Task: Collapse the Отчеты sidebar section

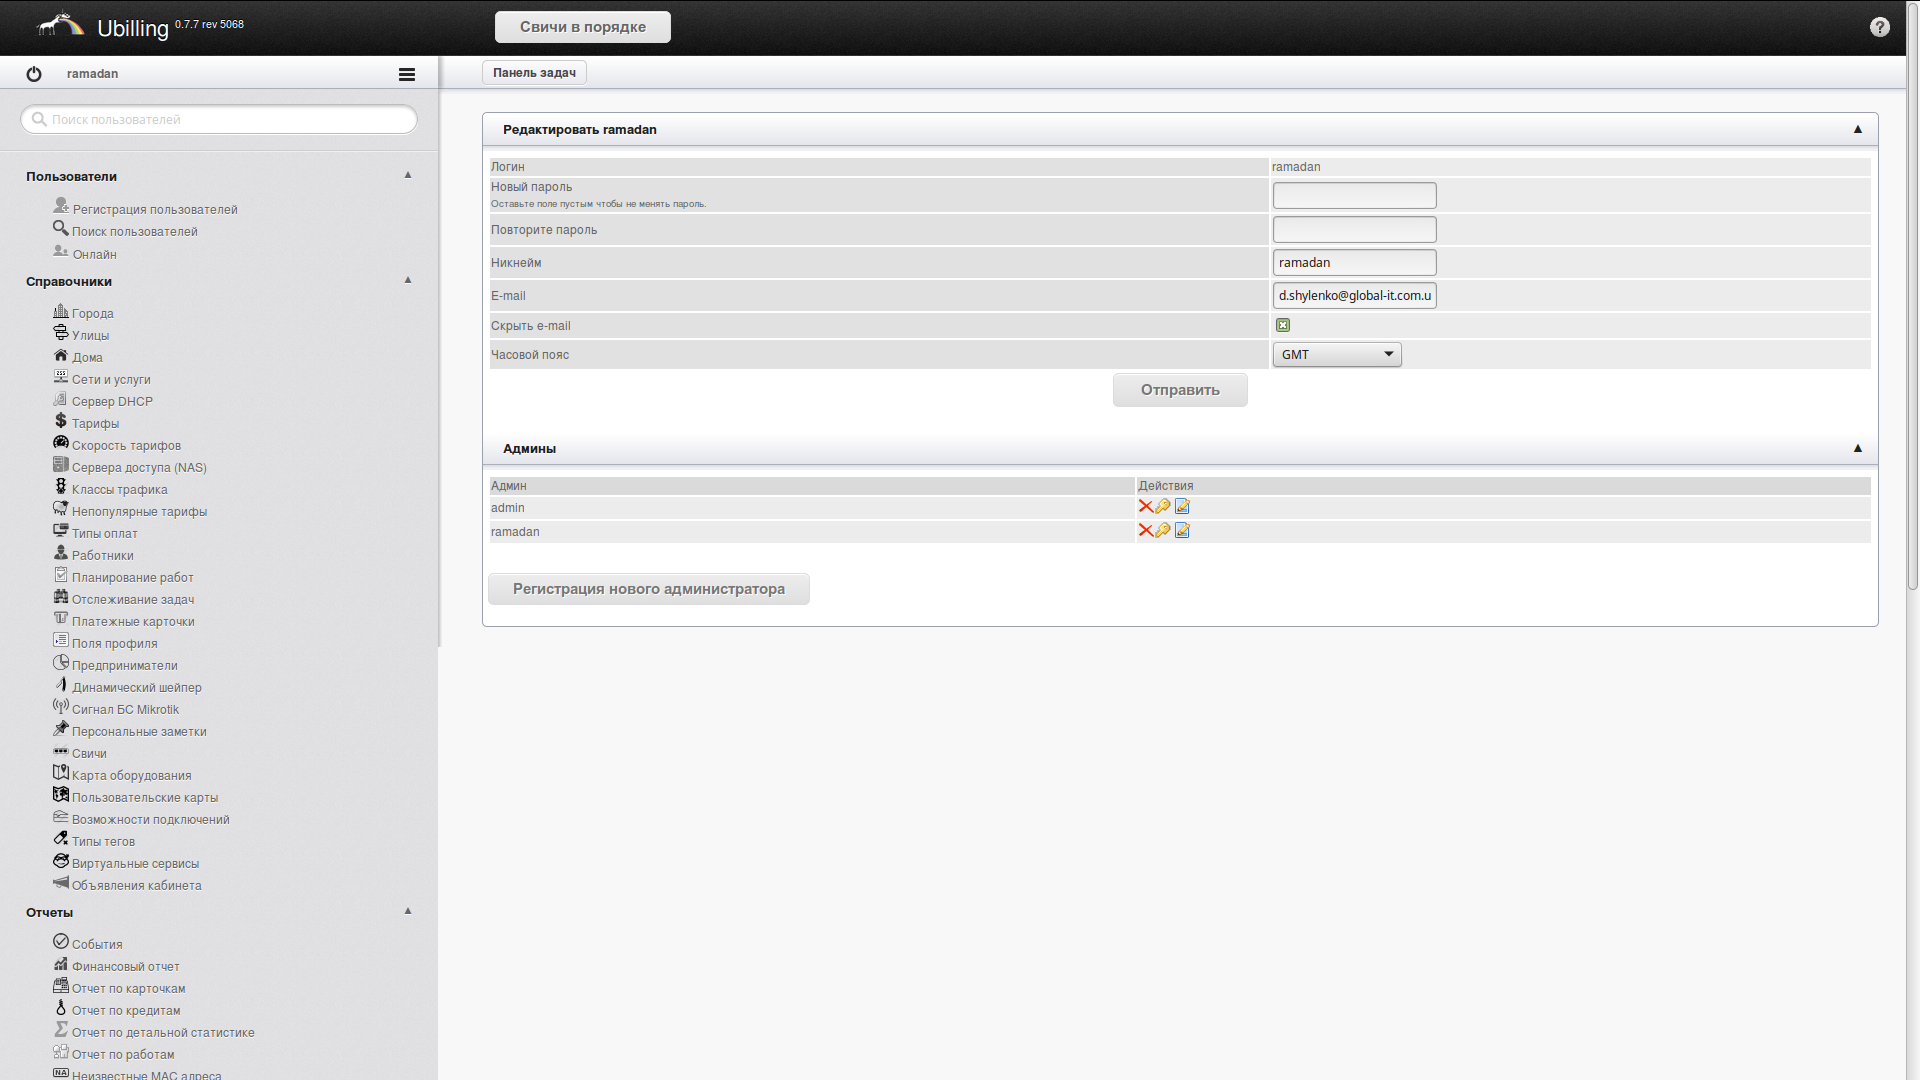Action: click(408, 911)
